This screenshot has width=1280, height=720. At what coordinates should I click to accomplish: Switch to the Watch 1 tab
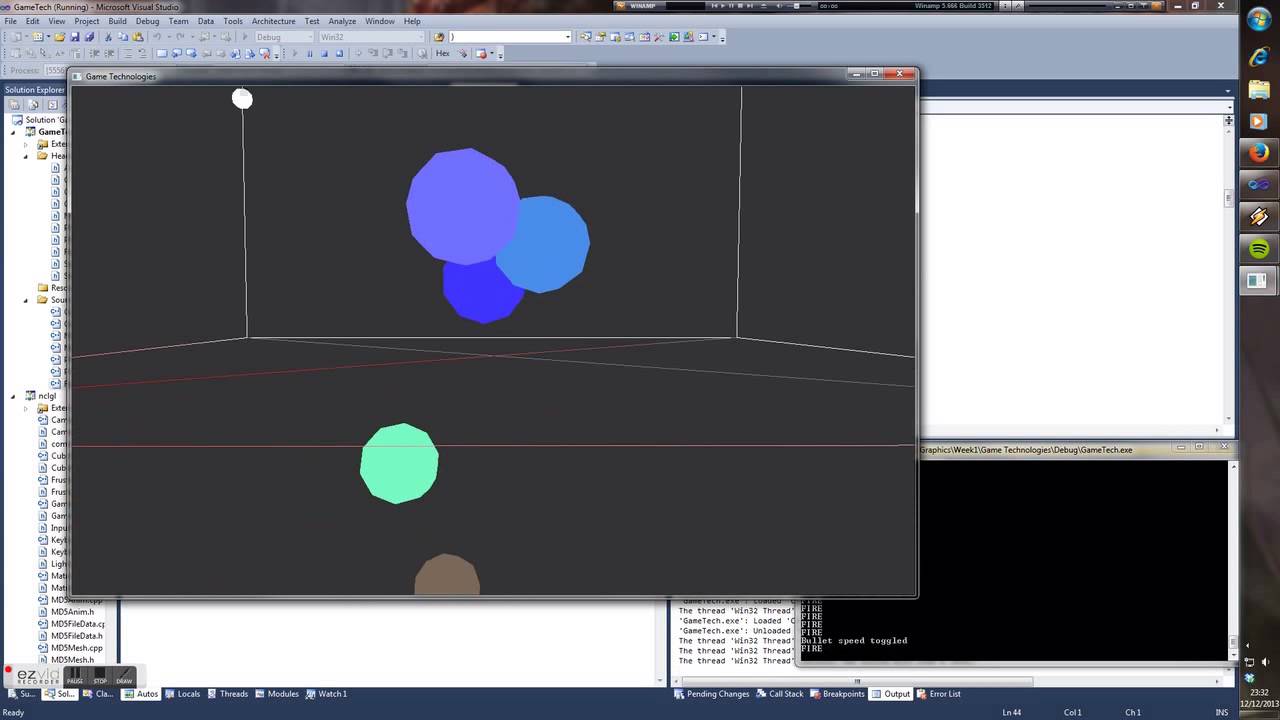[x=326, y=693]
